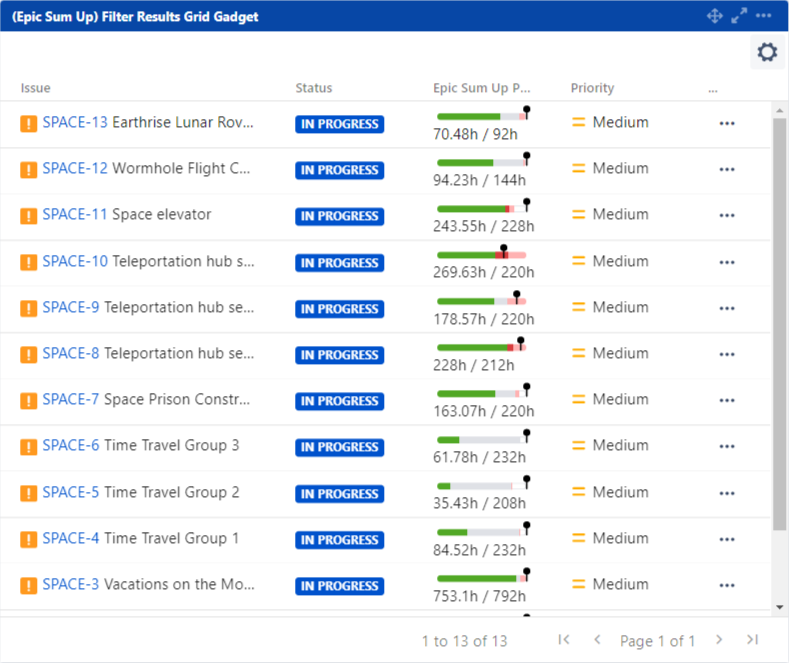This screenshot has width=789, height=663.
Task: Click the epic type icon beside SPACE-11
Action: click(x=29, y=215)
